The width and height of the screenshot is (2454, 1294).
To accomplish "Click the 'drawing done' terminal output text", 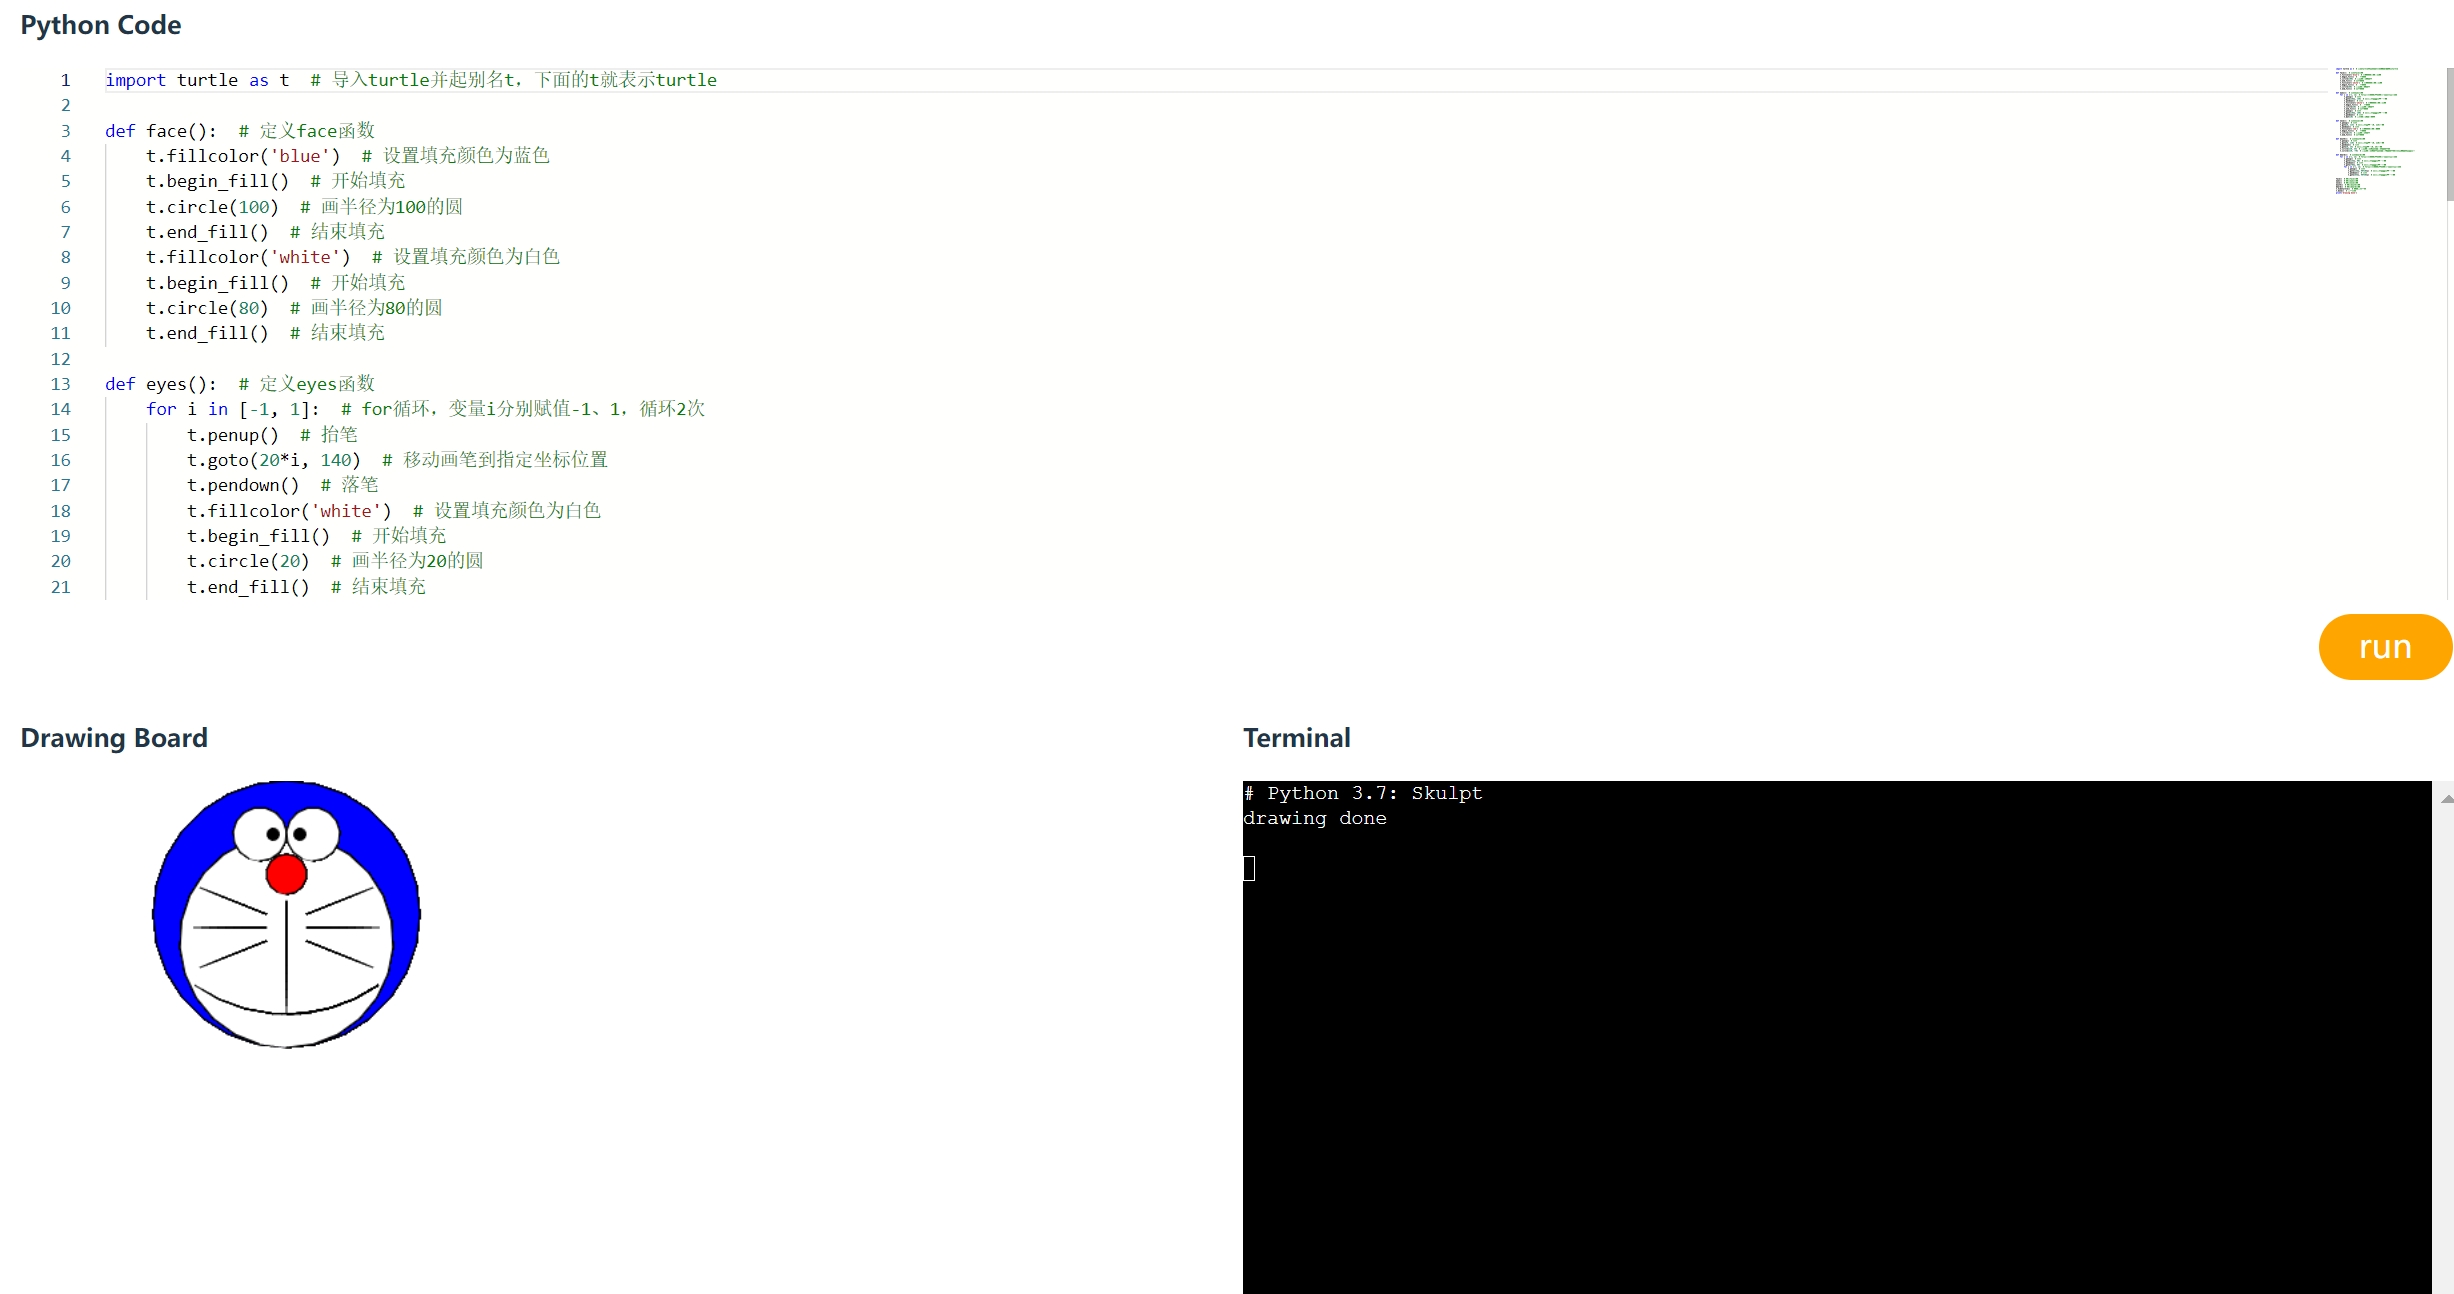I will (x=1315, y=818).
